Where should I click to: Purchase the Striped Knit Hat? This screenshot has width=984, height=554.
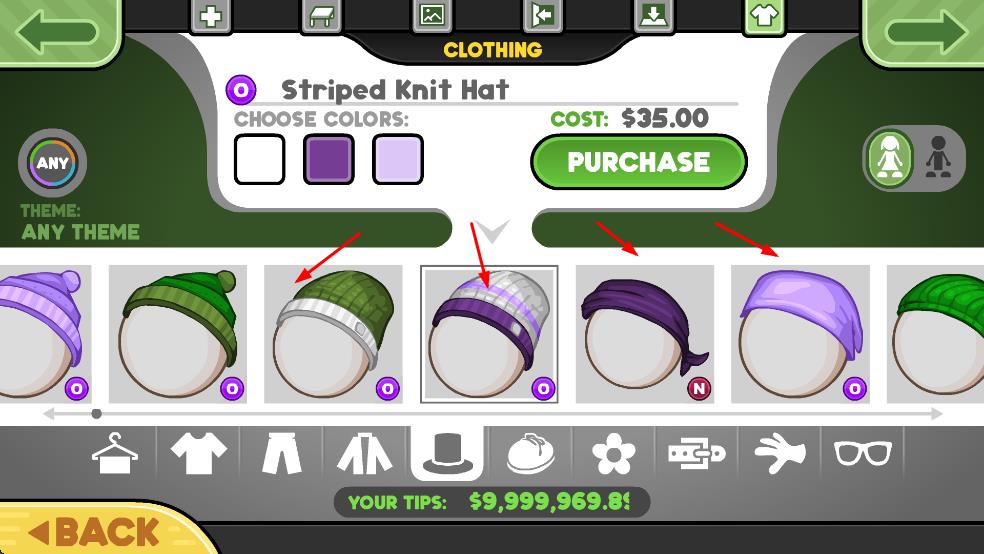(x=639, y=162)
